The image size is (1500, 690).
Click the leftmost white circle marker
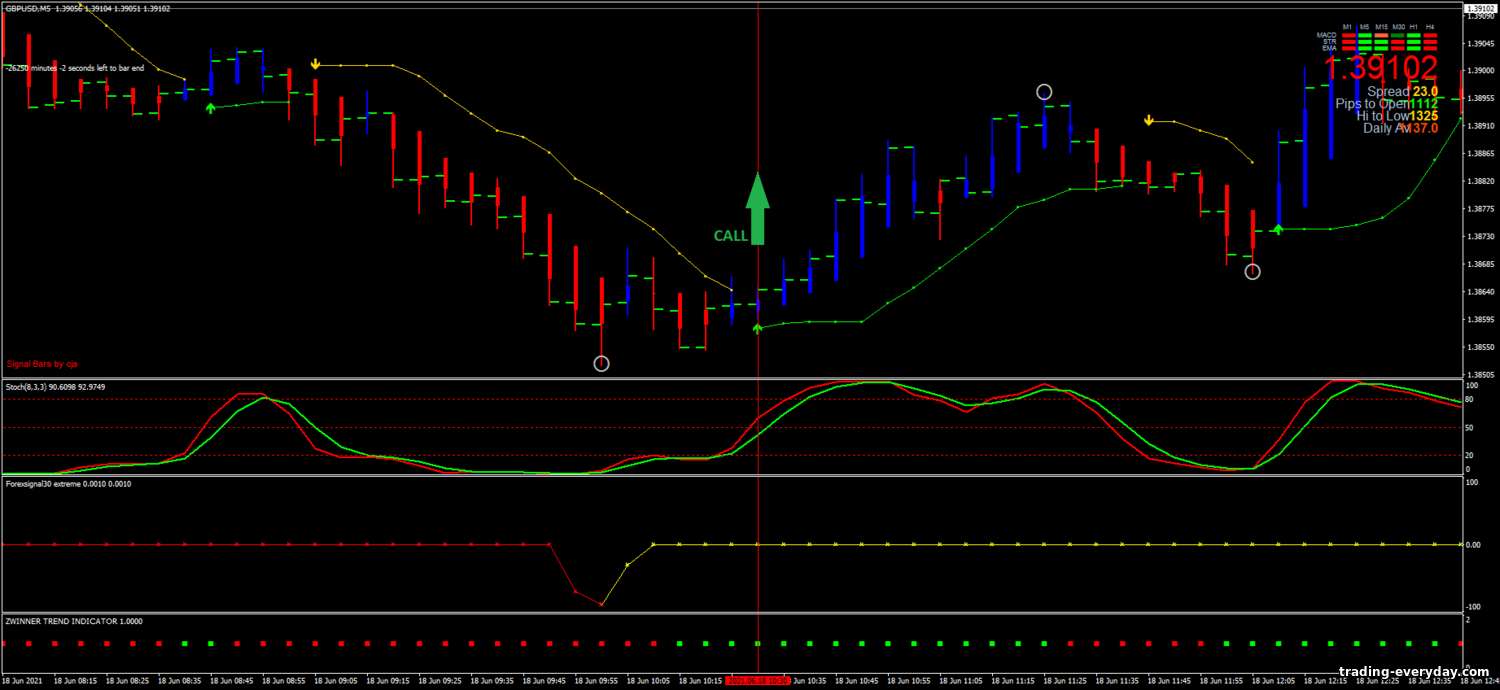pyautogui.click(x=601, y=363)
